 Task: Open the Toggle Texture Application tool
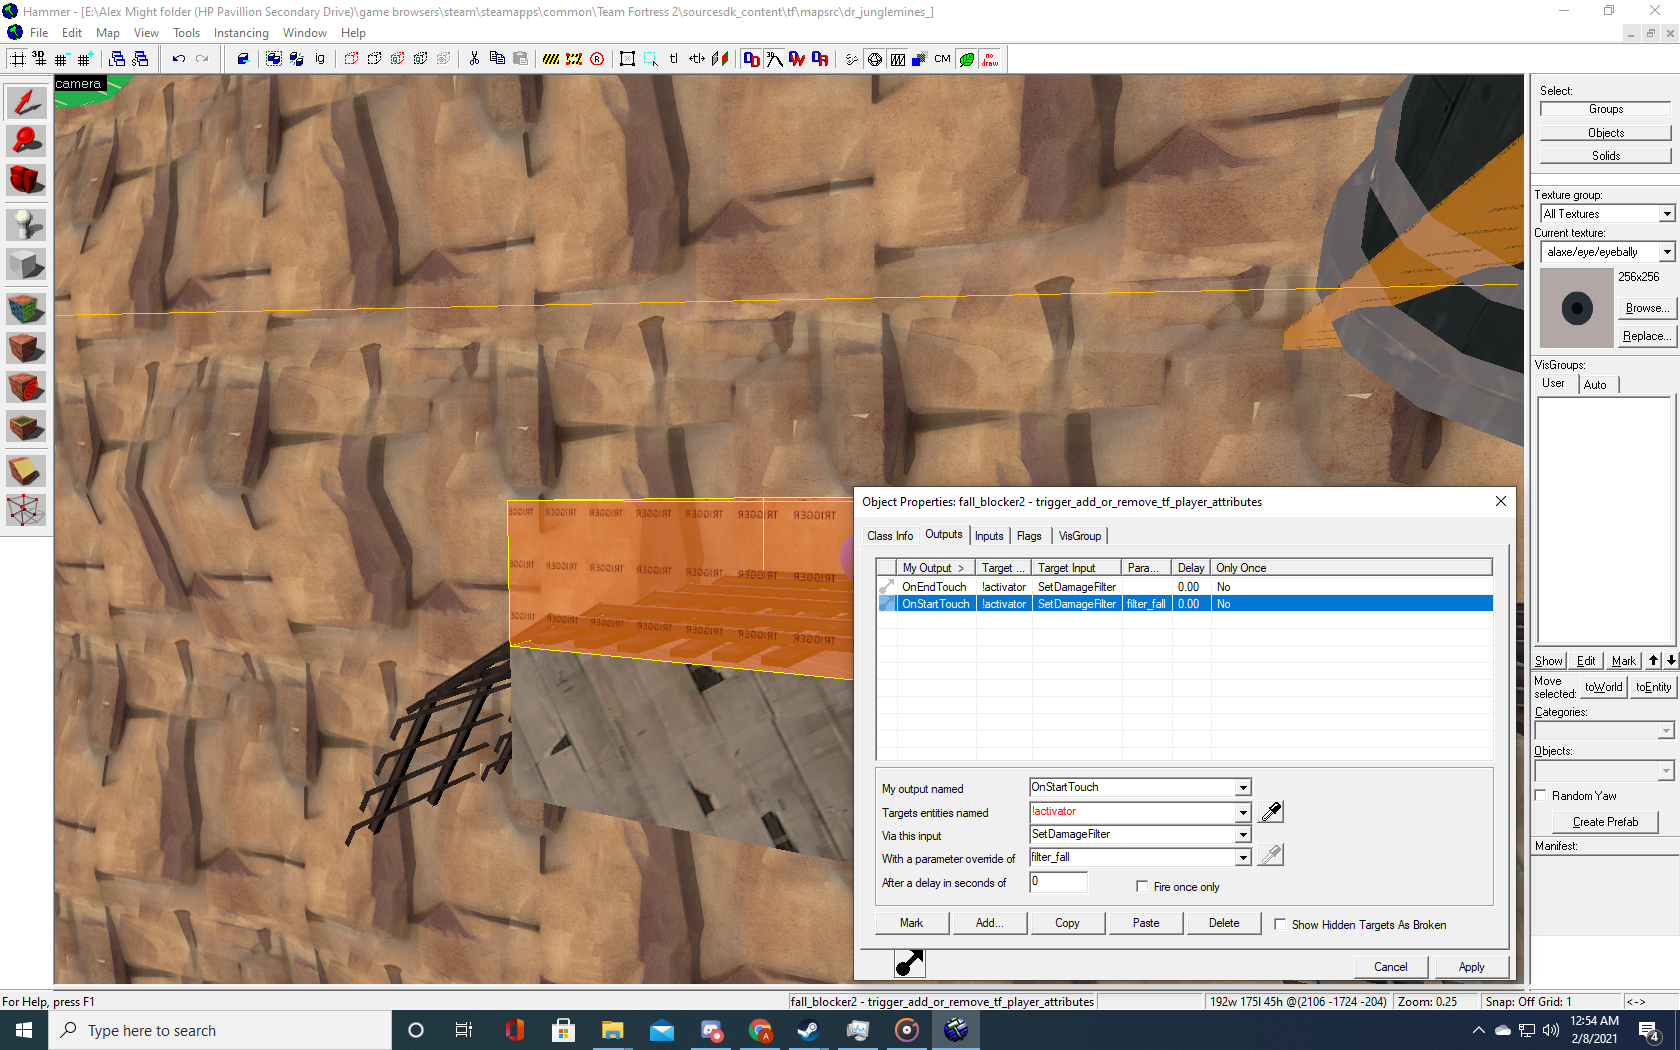point(26,308)
